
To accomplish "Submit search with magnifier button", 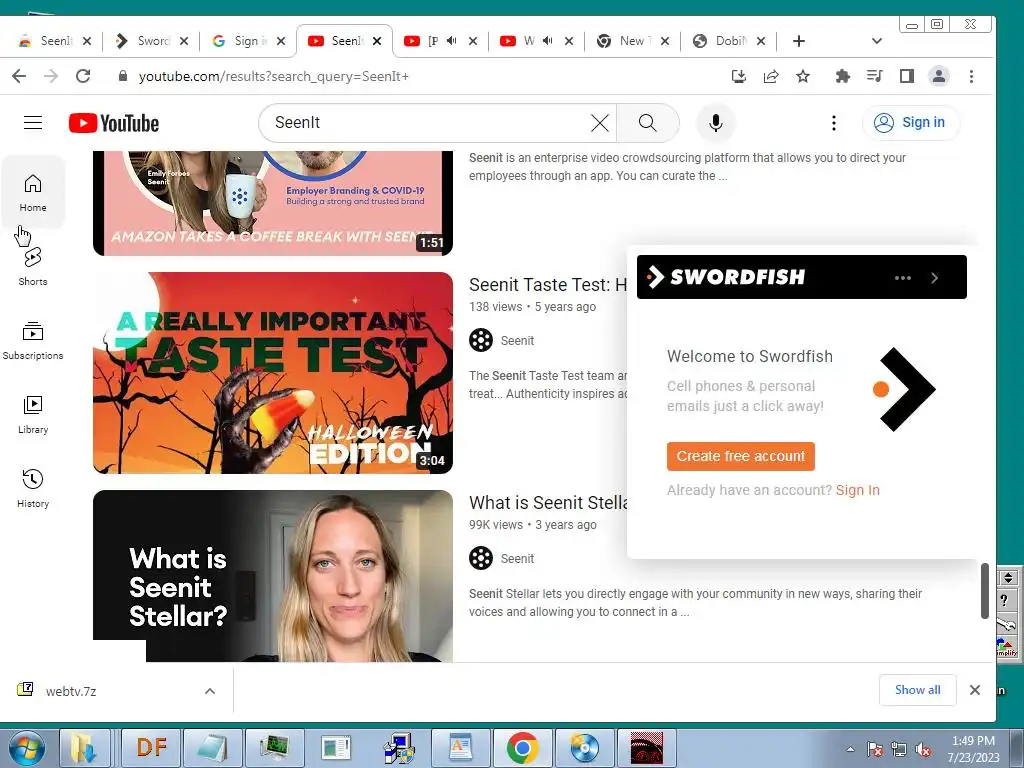I will click(647, 123).
